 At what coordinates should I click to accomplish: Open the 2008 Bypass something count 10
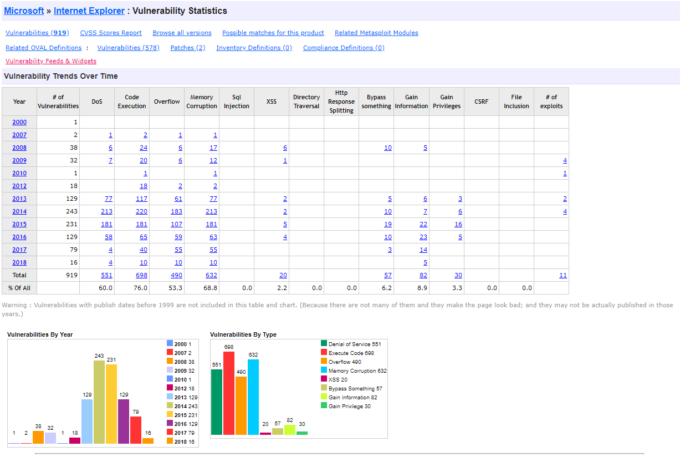coord(388,148)
